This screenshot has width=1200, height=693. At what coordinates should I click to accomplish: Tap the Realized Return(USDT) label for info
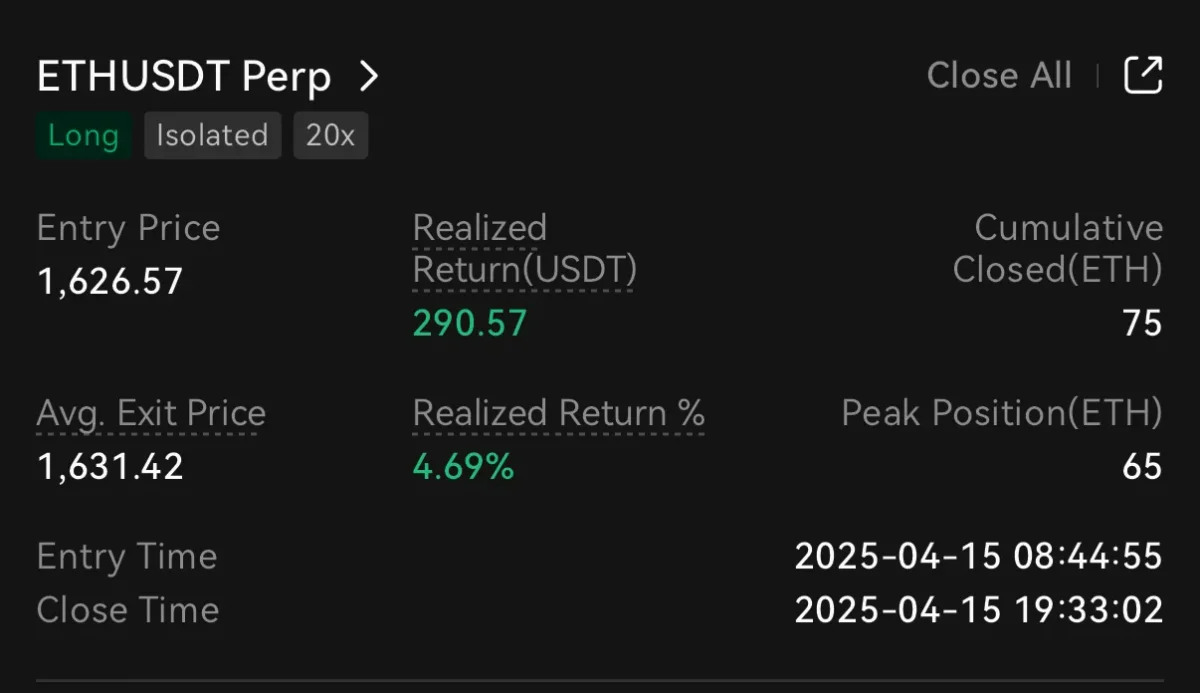524,249
